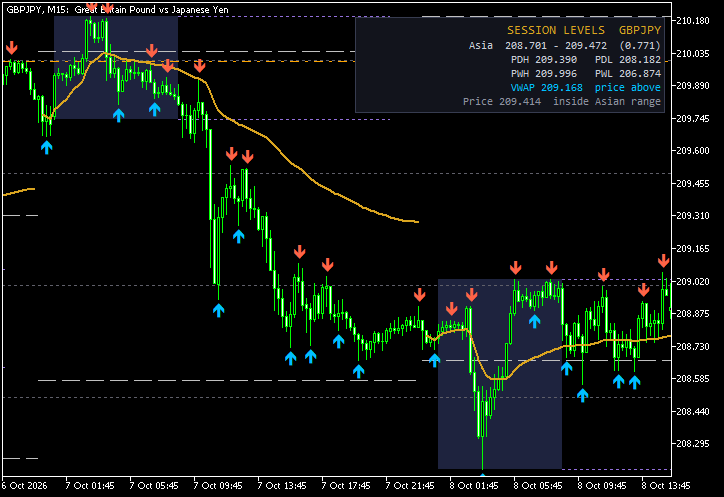Viewport: 724px width, 497px height.
Task: Select the shaded Asian session box on 7 Oct
Action: coord(116,67)
